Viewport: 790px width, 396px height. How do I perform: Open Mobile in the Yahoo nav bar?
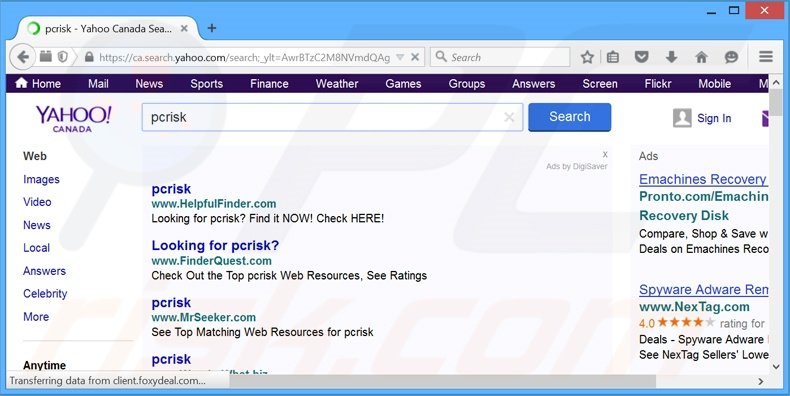[714, 84]
